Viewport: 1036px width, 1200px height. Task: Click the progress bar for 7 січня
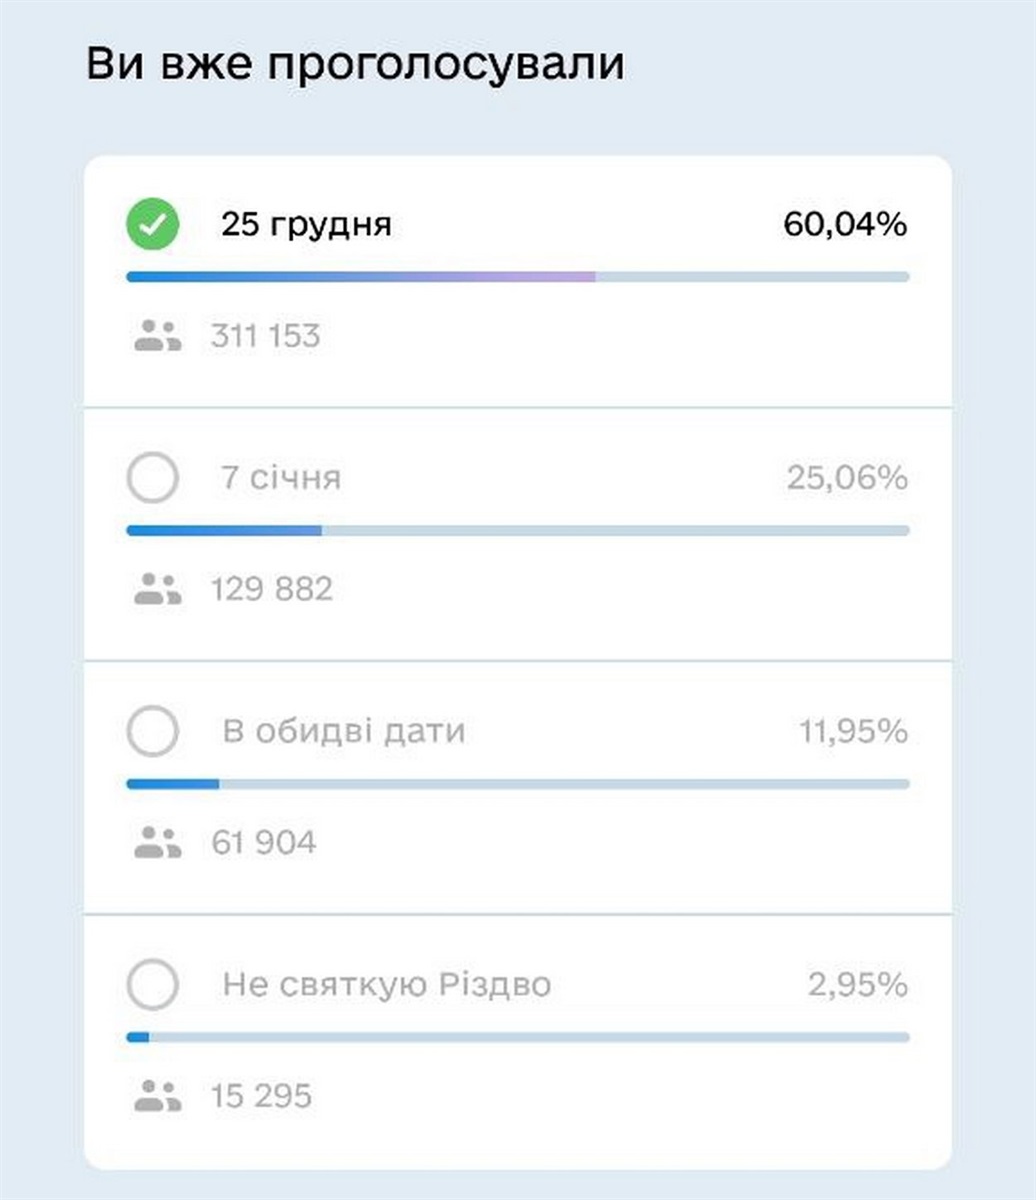[x=518, y=530]
